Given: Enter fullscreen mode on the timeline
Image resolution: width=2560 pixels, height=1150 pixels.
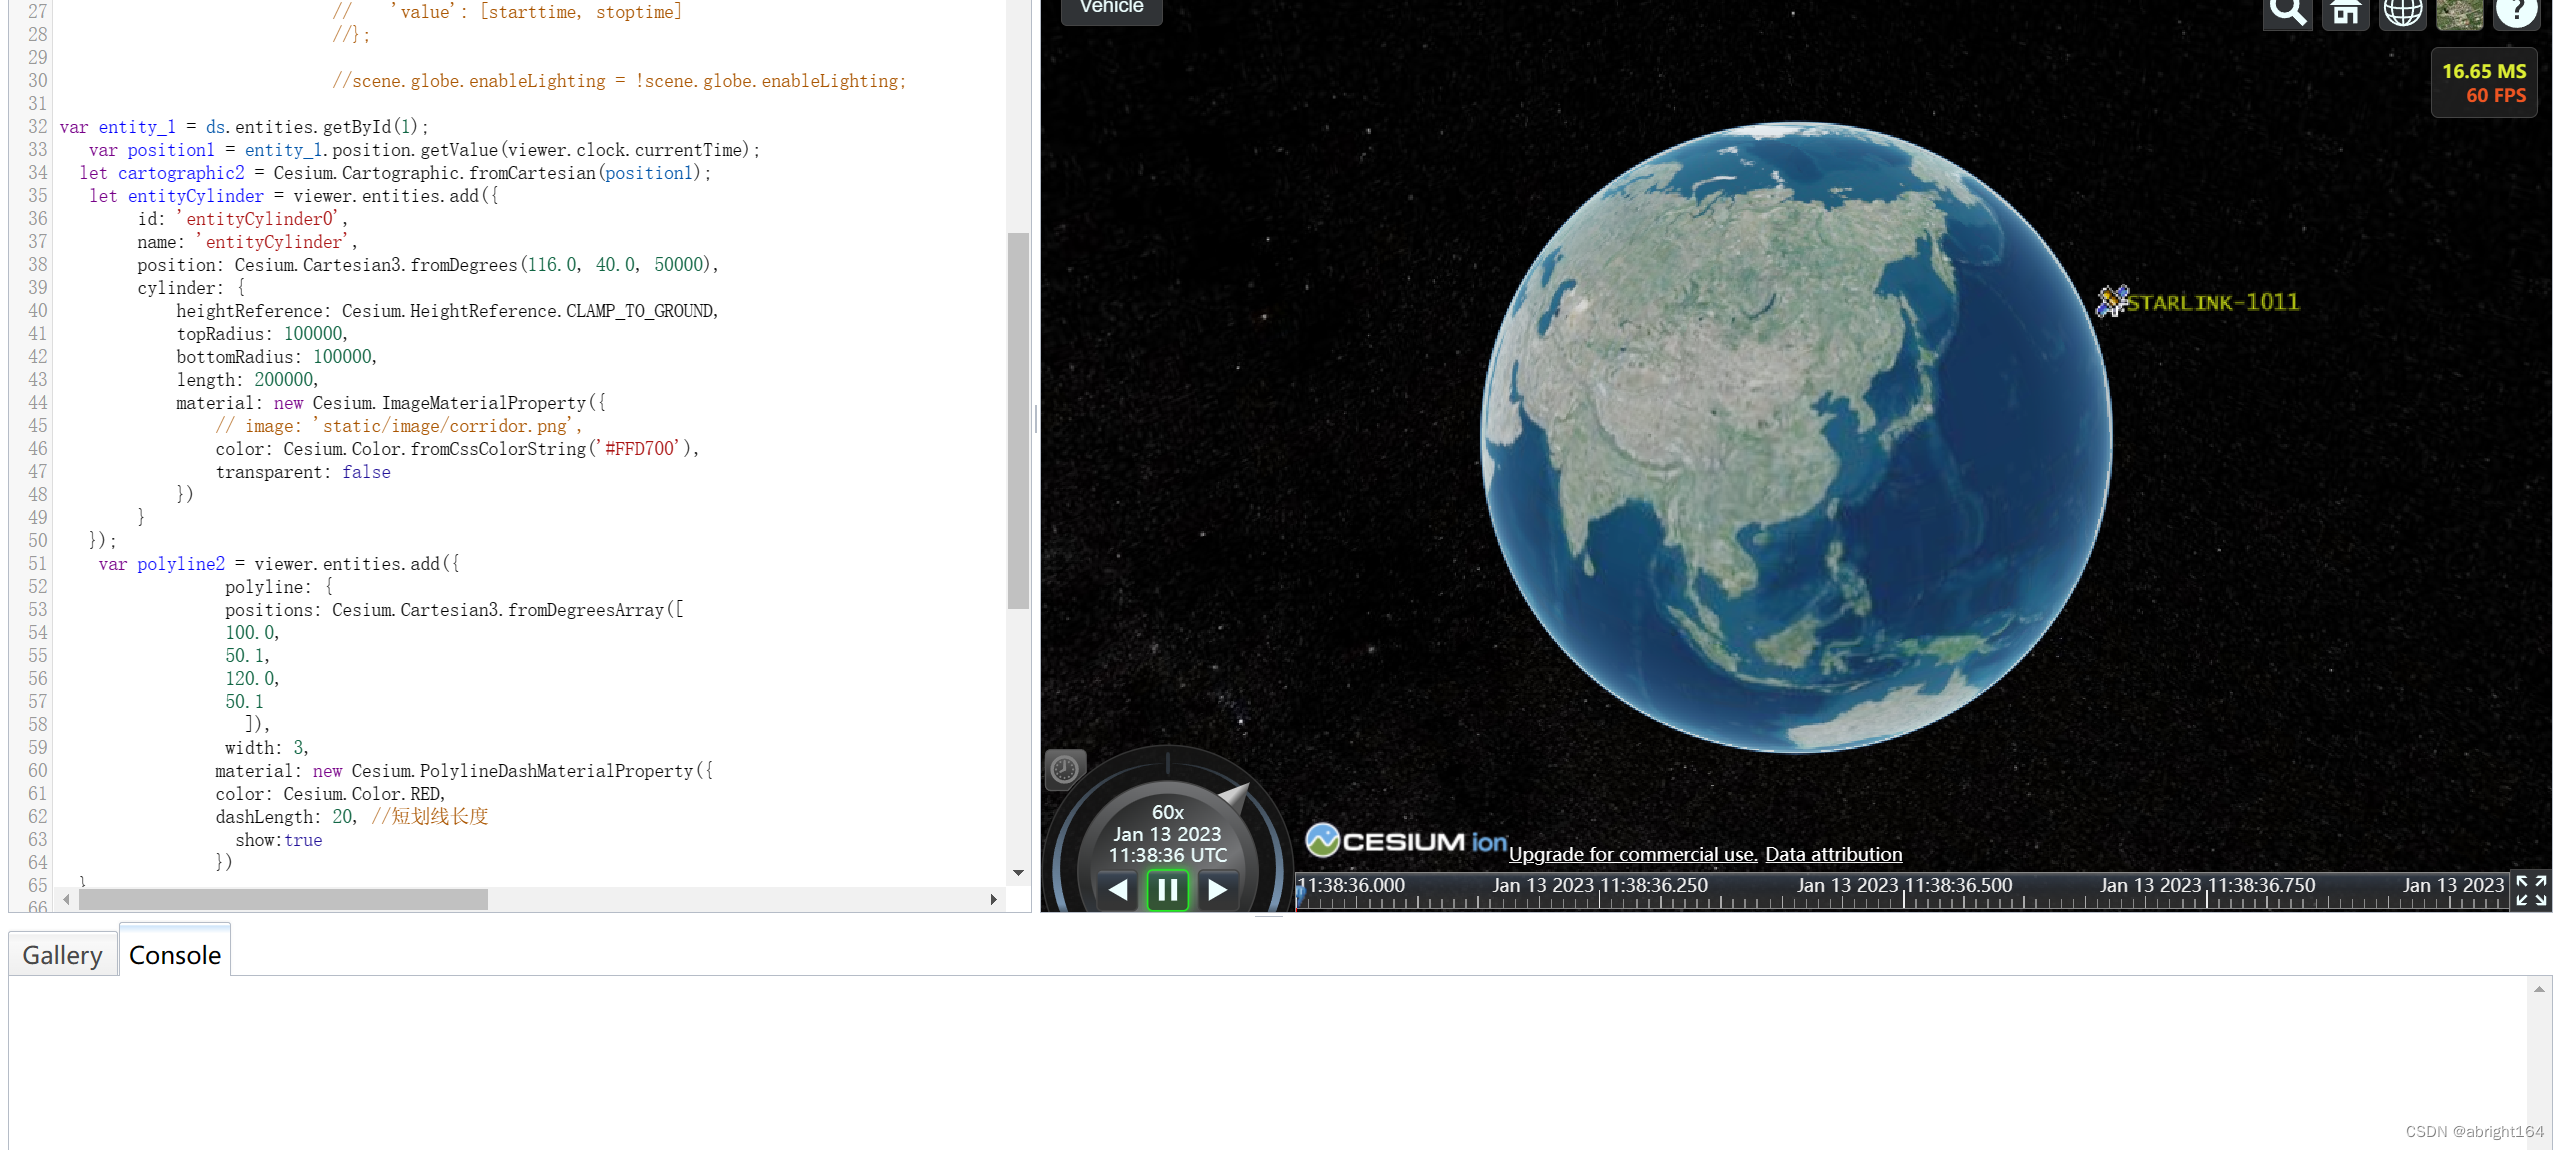Looking at the screenshot, I should [2533, 891].
